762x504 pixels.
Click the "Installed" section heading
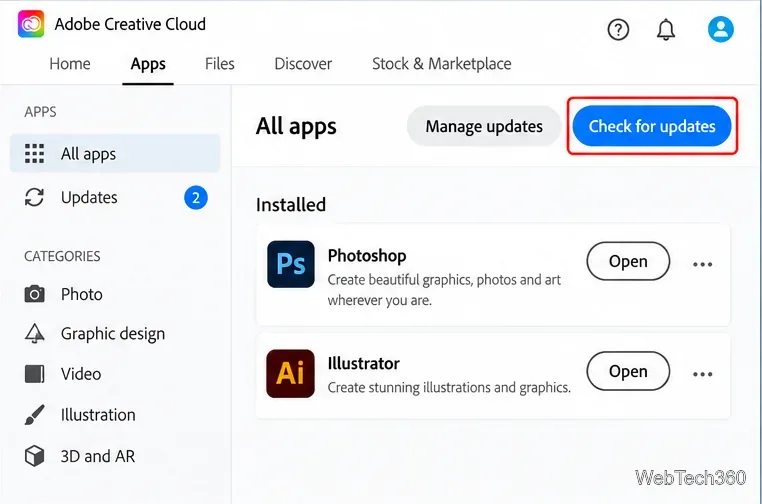[291, 205]
